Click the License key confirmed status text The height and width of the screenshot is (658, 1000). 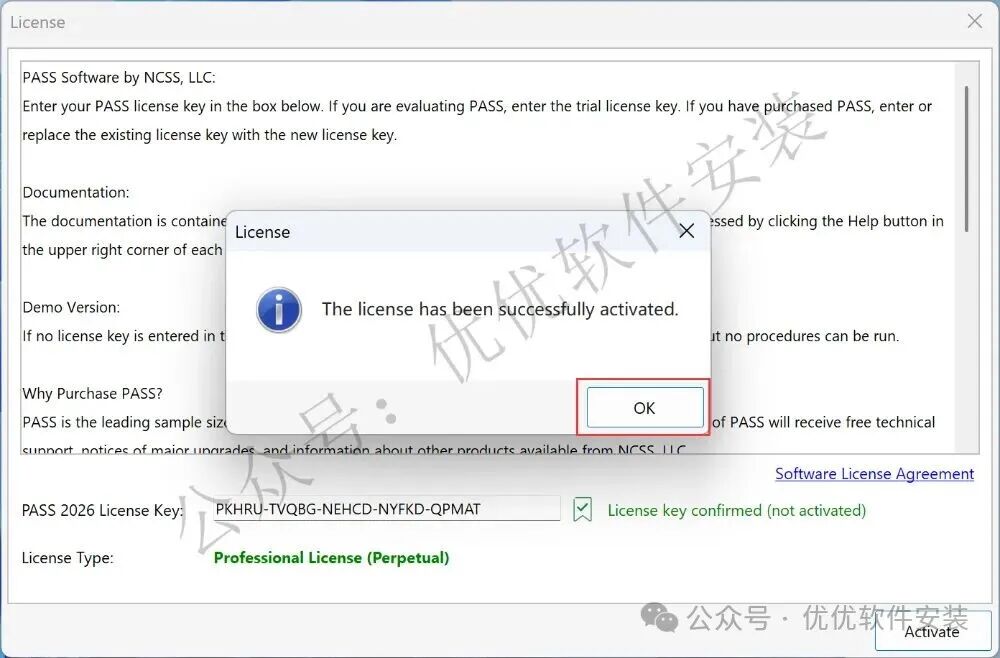pyautogui.click(x=737, y=510)
